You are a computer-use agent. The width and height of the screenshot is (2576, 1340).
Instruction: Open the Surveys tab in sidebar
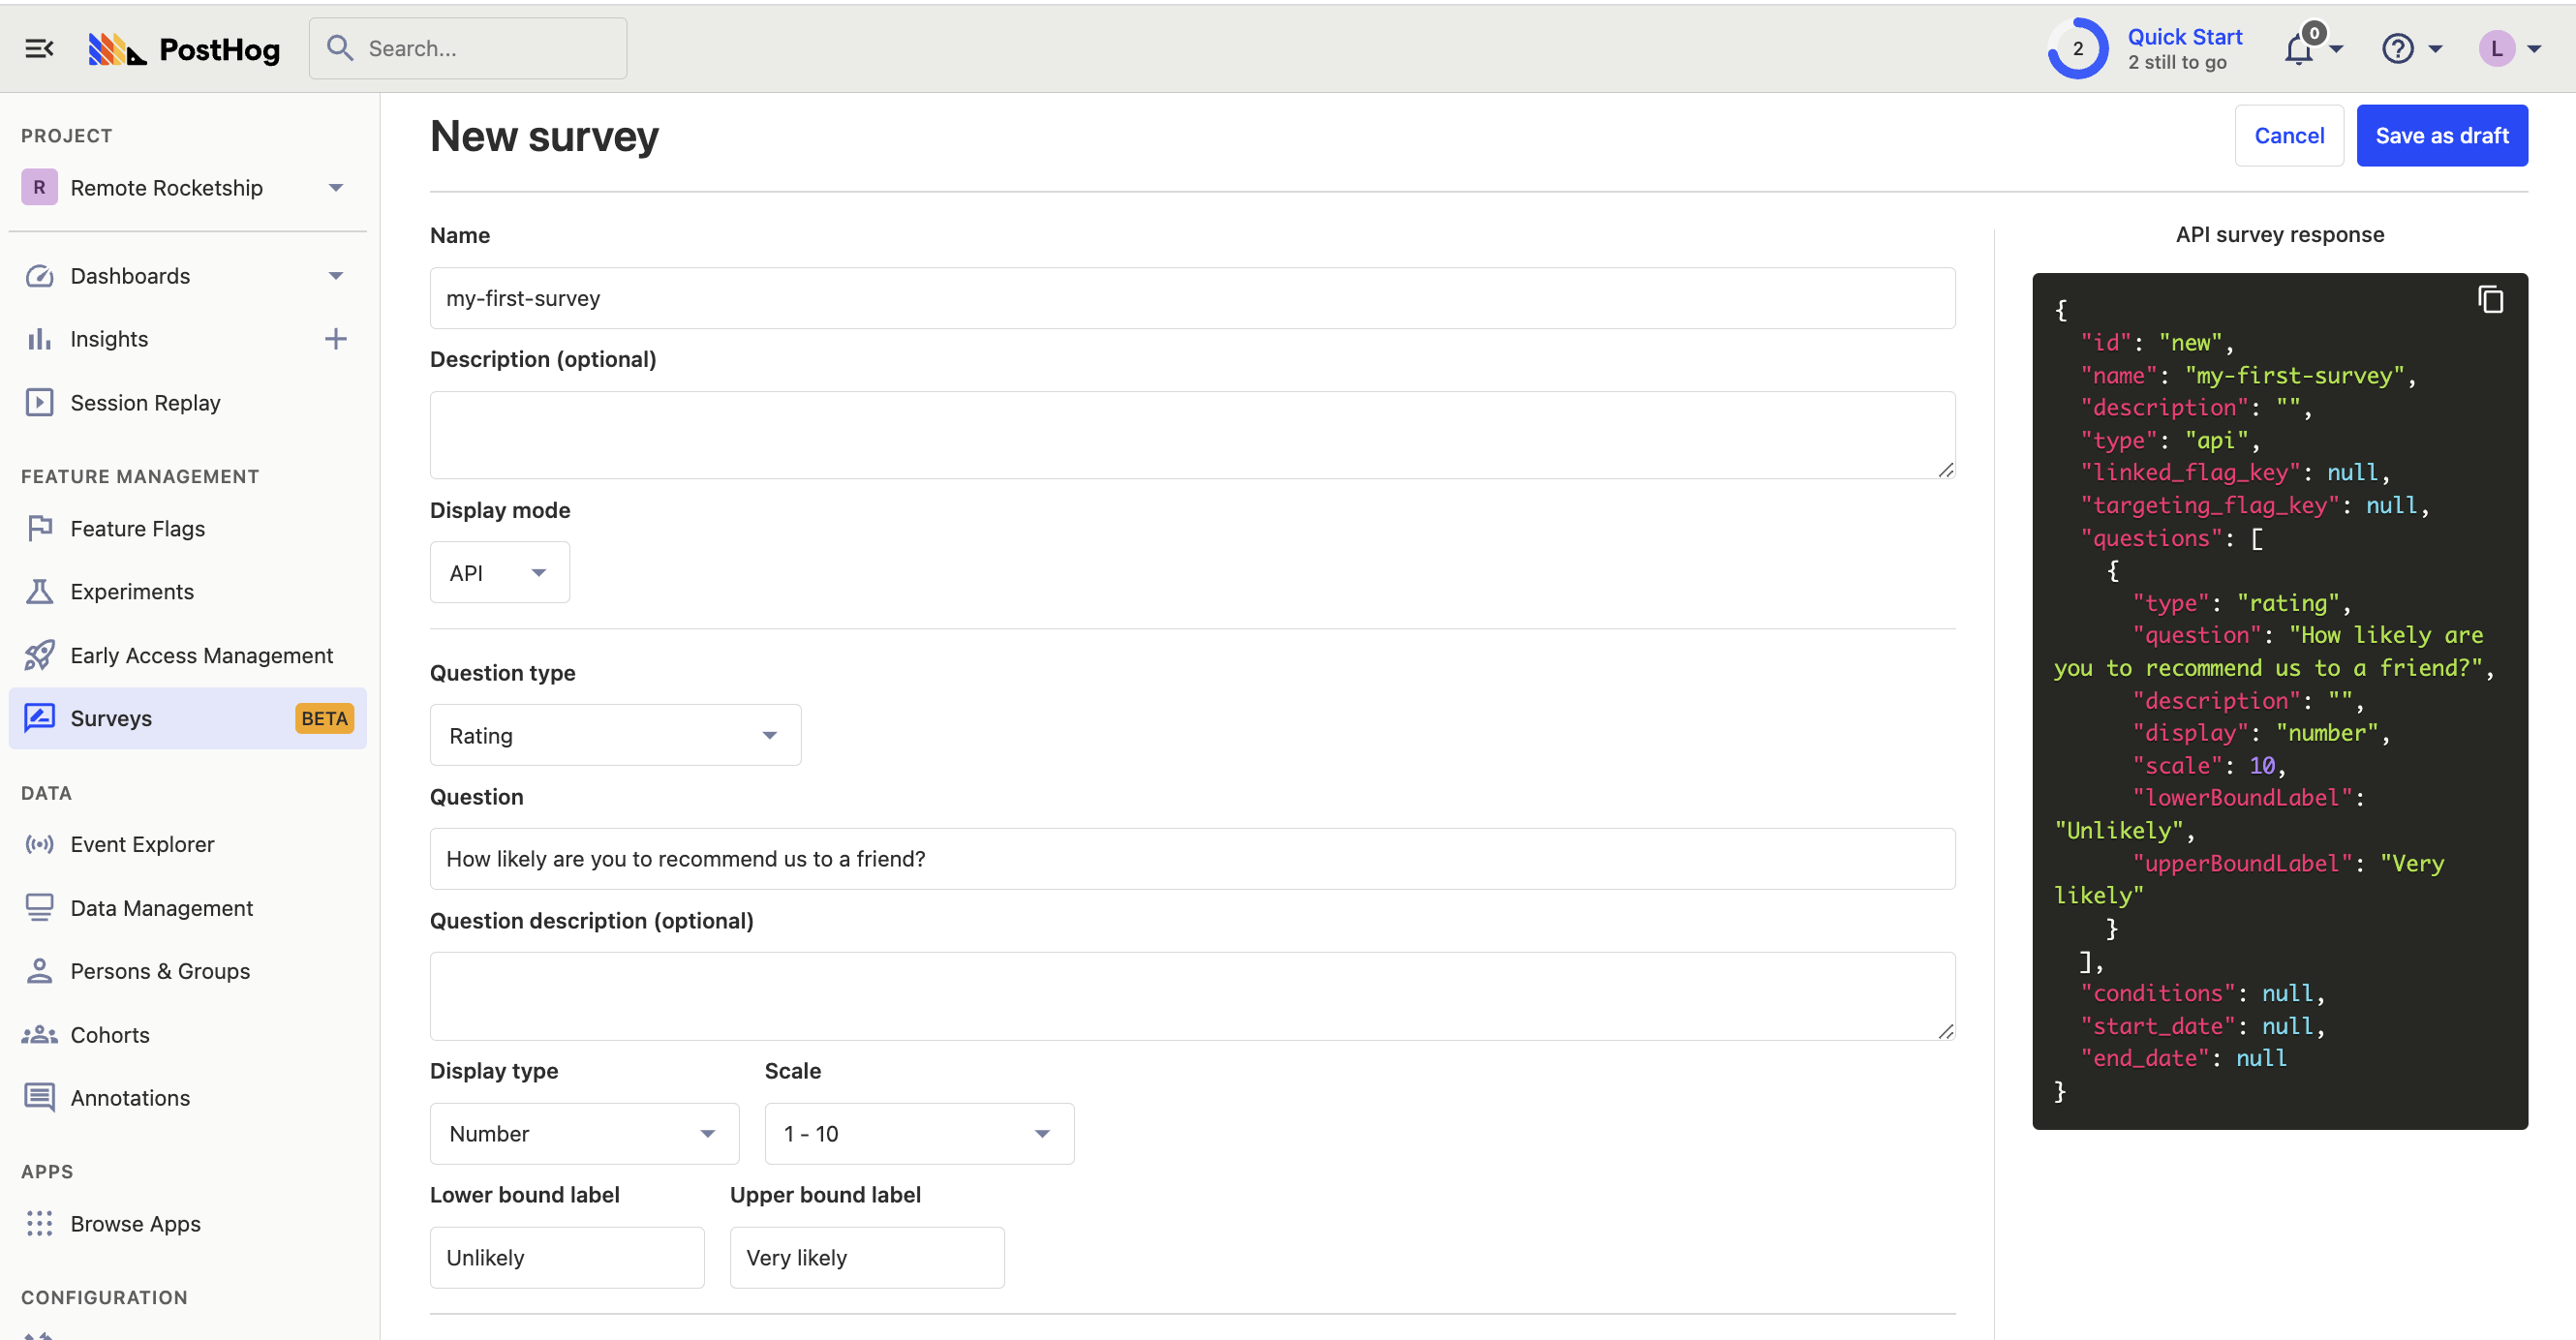[111, 718]
